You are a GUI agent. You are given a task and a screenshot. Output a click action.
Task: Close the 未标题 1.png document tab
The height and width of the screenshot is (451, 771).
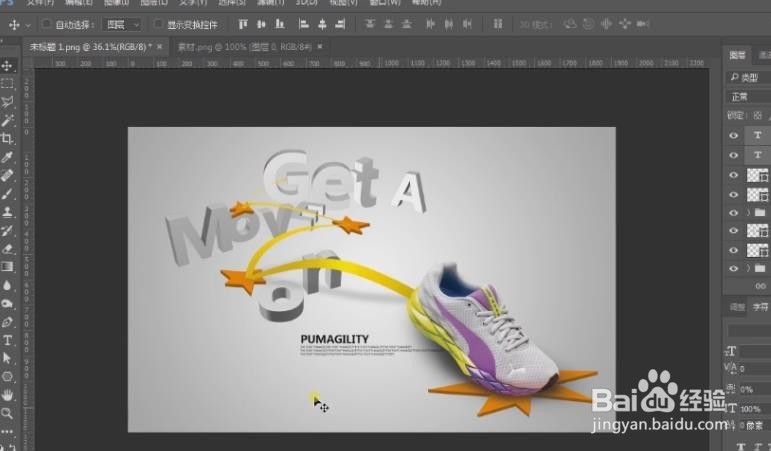coord(159,47)
